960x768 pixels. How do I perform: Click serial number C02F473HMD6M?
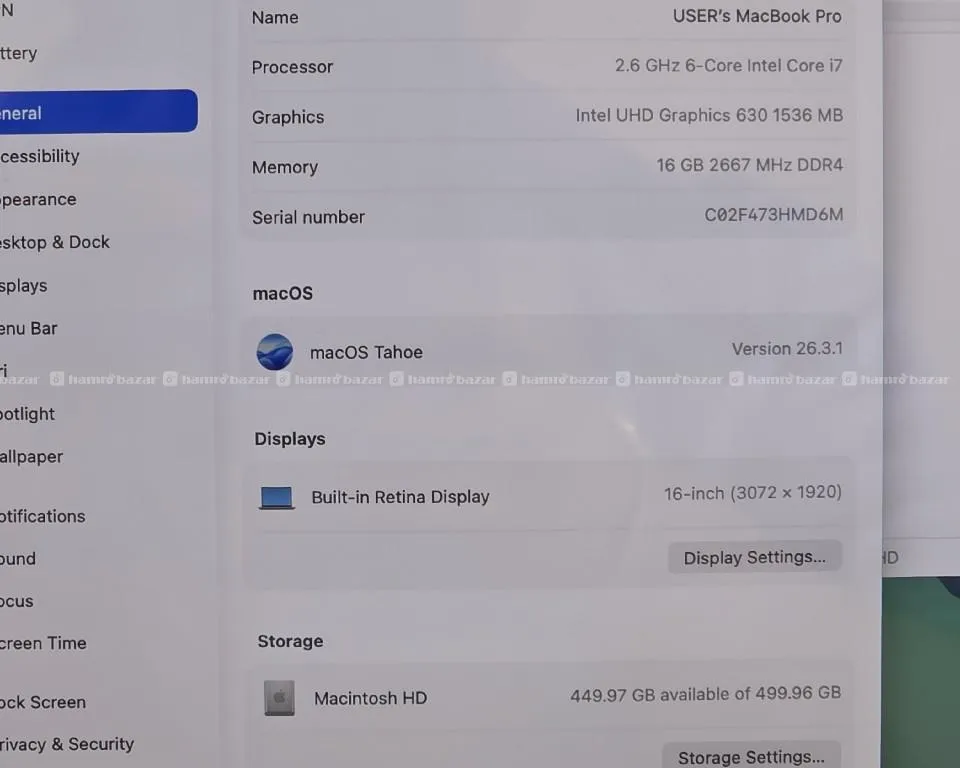click(x=774, y=215)
